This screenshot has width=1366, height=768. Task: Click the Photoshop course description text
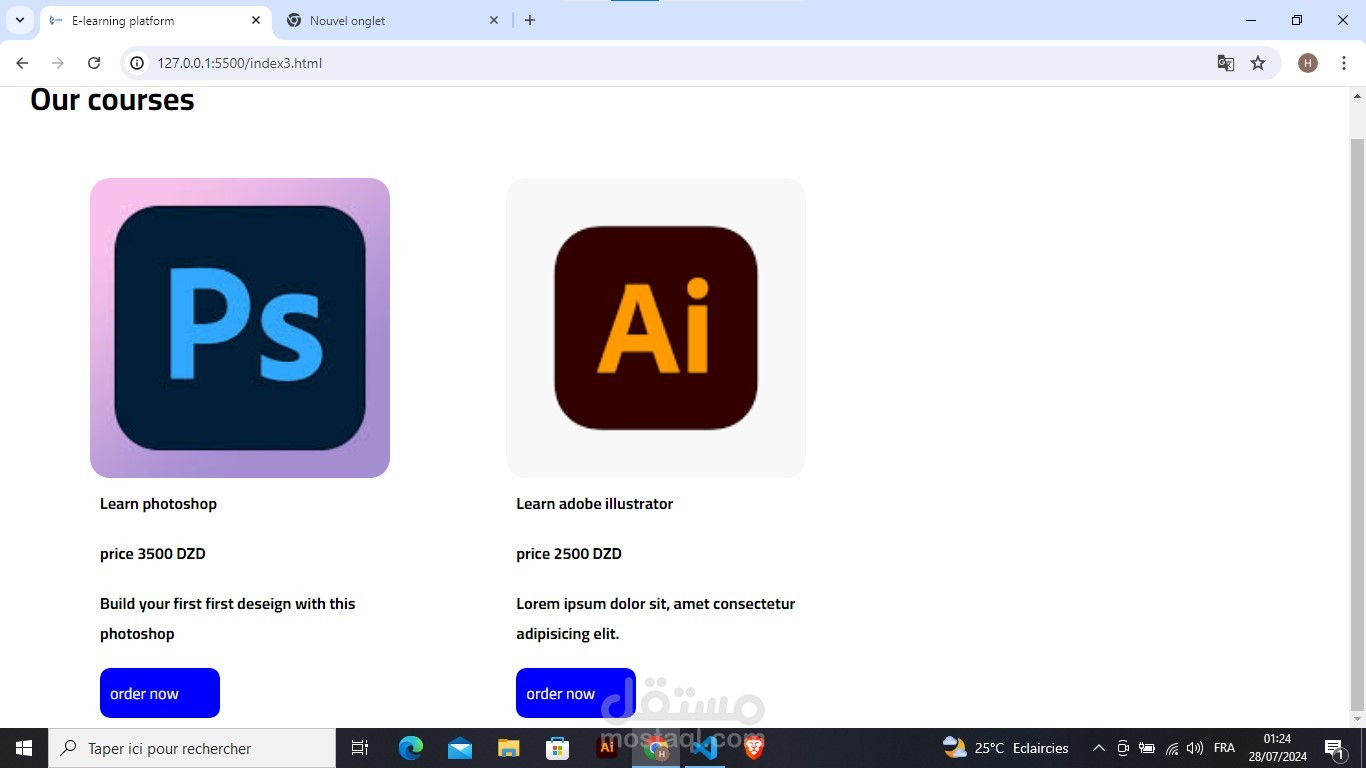(228, 619)
